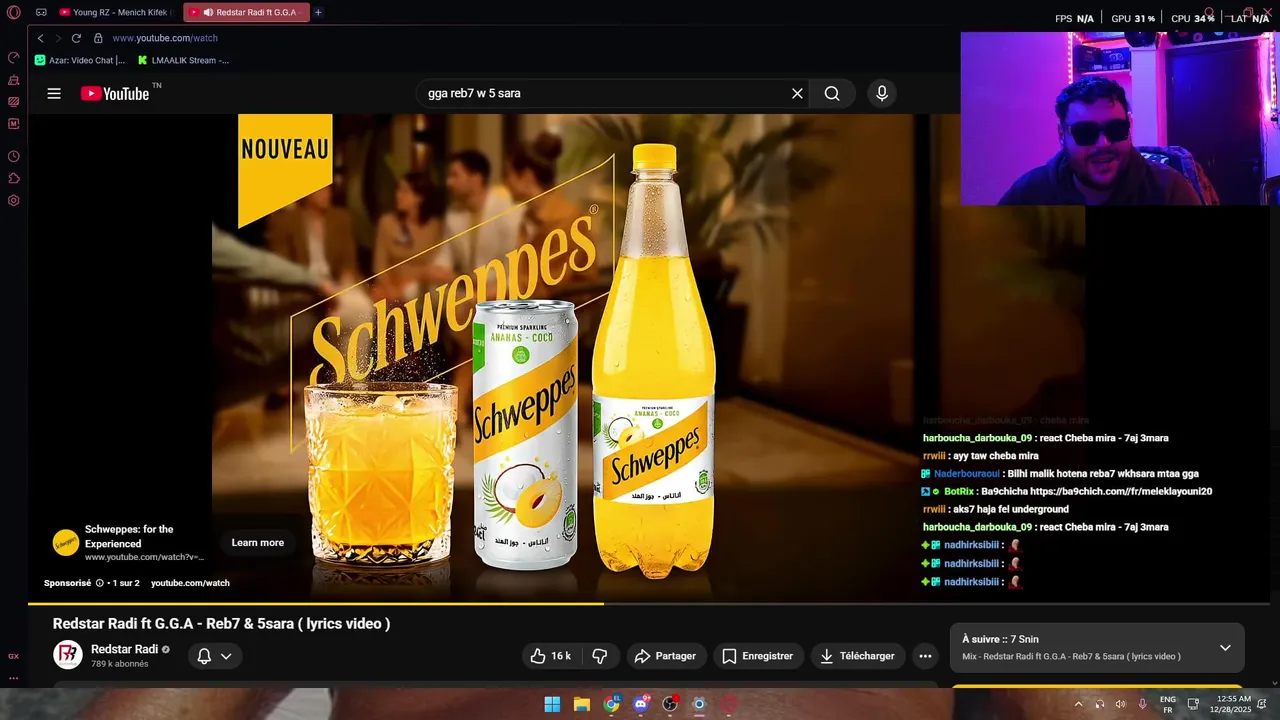Start voice search with microphone
Viewport: 1280px width, 720px height.
tap(882, 93)
